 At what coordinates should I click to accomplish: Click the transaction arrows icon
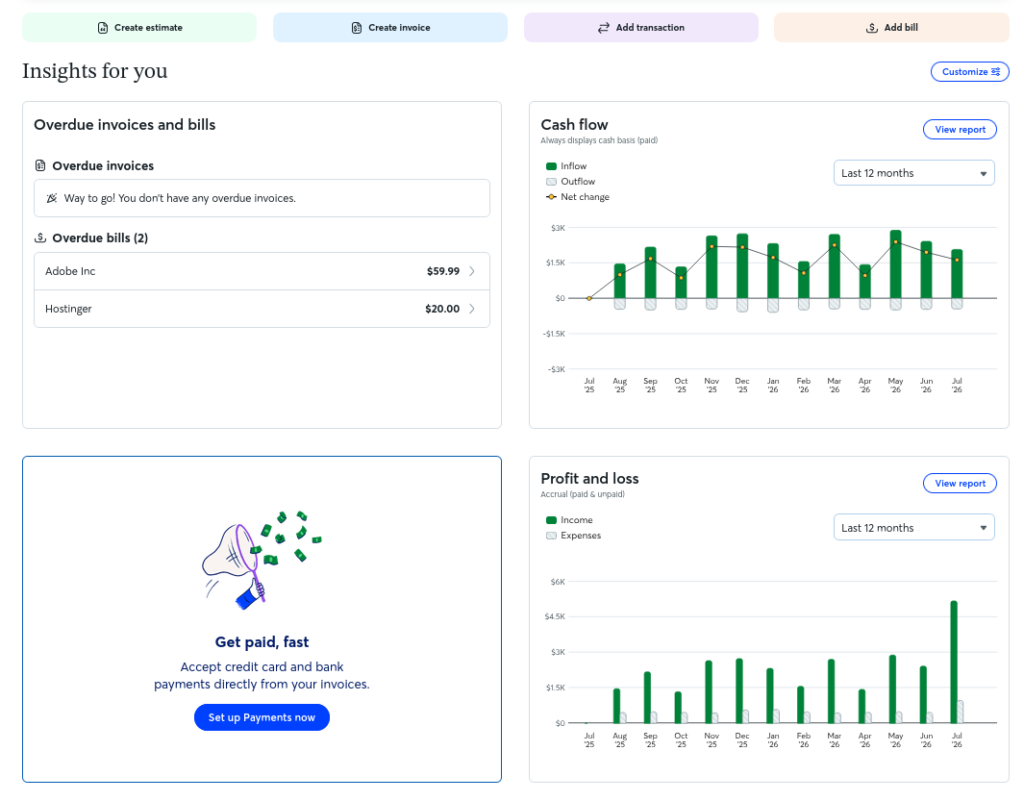tap(603, 27)
